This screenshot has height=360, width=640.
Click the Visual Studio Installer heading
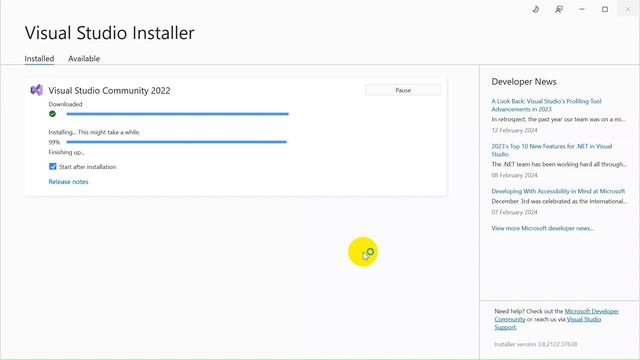(x=109, y=33)
